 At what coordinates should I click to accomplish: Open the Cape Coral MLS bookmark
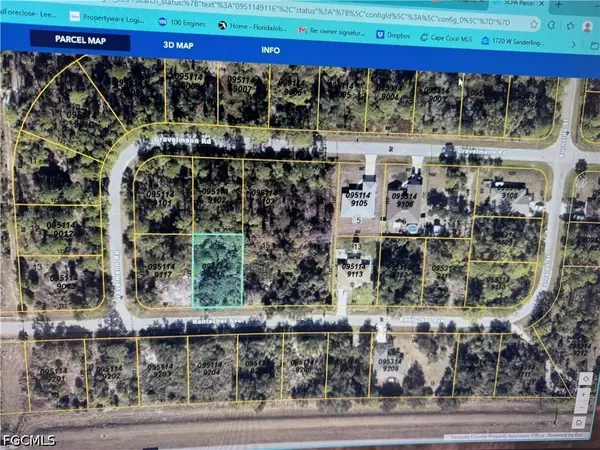point(446,38)
